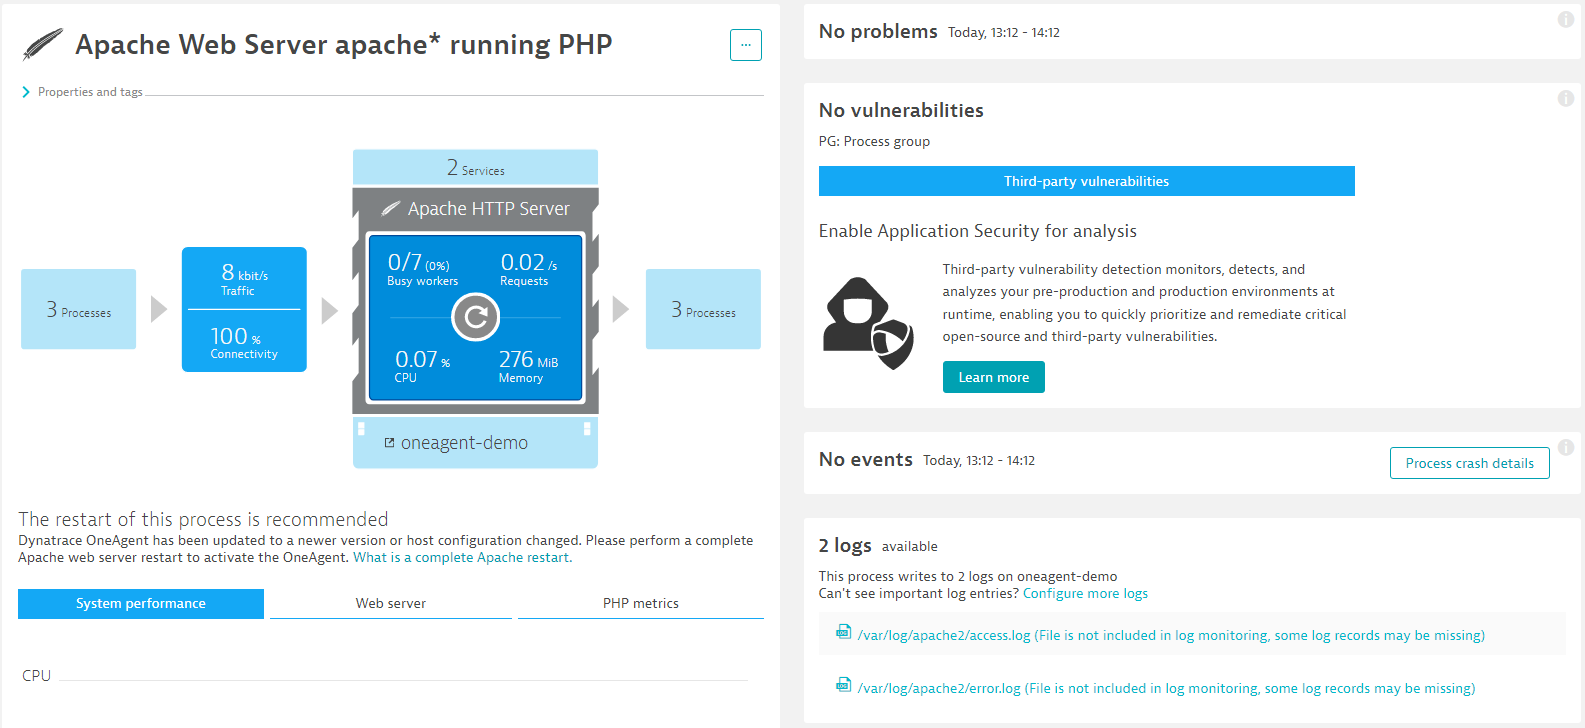Click the 0.07% CPU metric
The width and height of the screenshot is (1585, 728).
click(x=422, y=365)
